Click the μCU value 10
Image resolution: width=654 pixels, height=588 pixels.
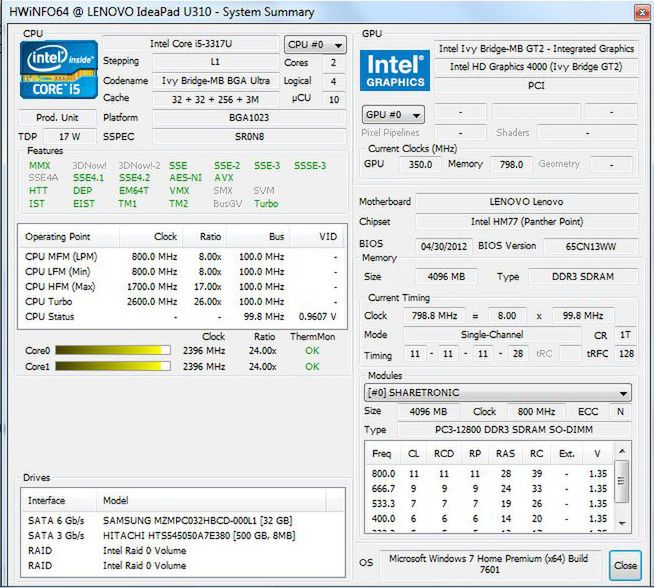point(334,99)
